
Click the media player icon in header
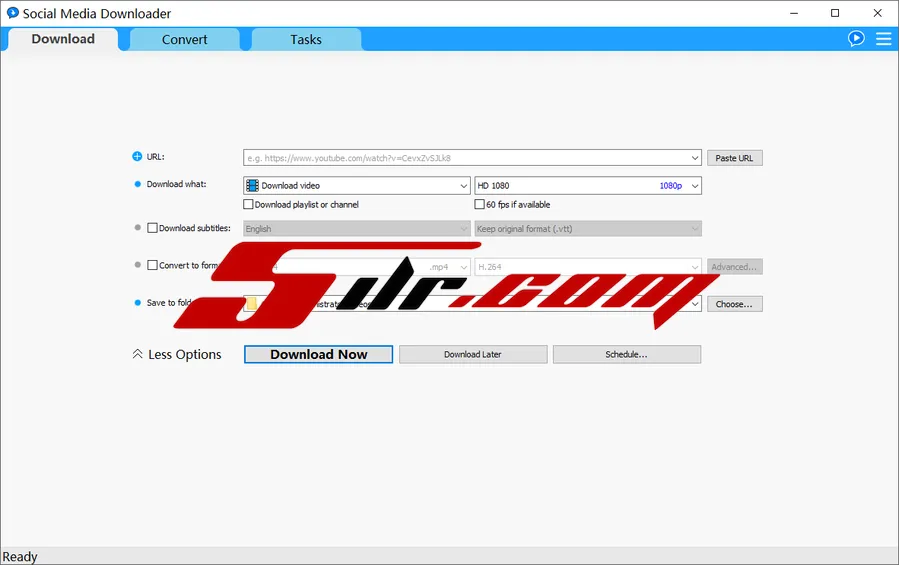click(x=856, y=38)
